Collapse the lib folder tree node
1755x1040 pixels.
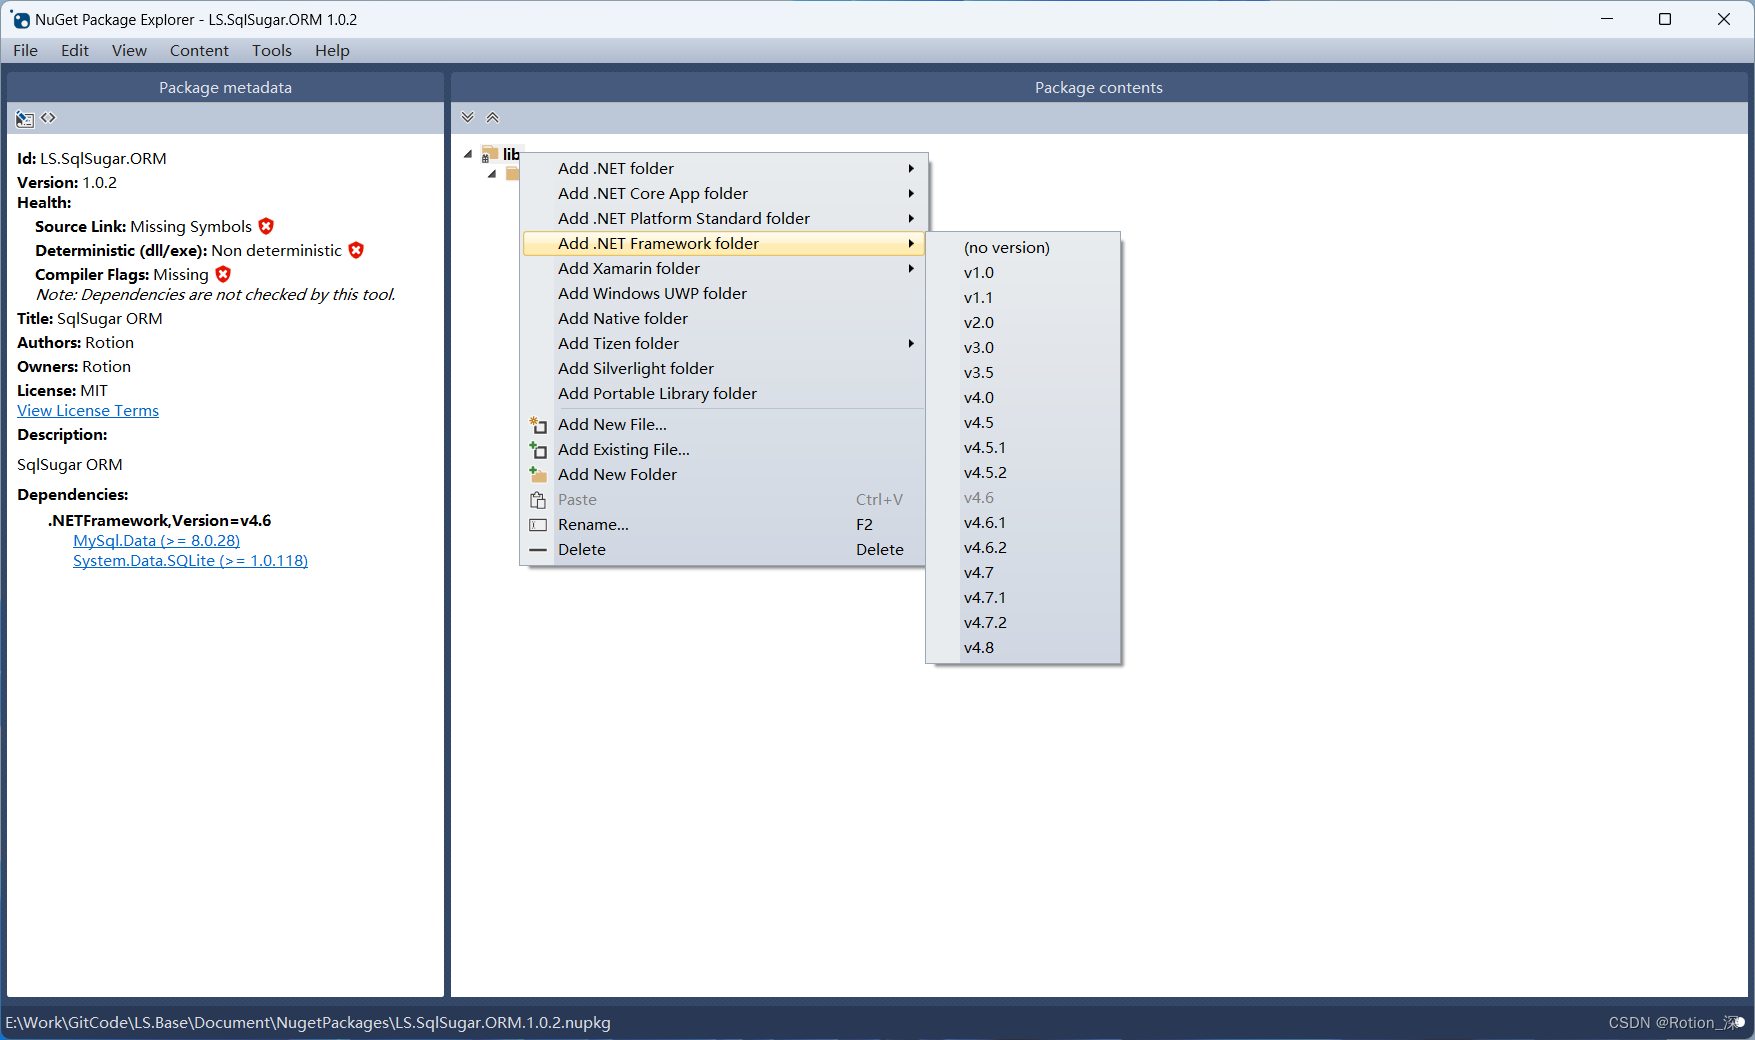466,153
